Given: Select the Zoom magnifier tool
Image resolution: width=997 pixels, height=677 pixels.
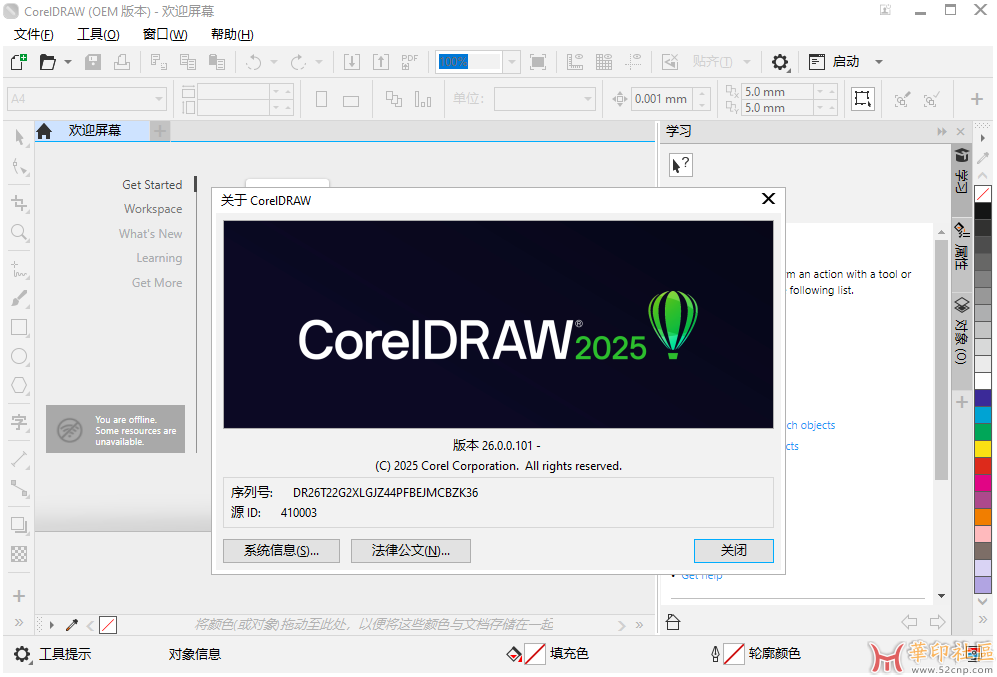Looking at the screenshot, I should [x=19, y=232].
